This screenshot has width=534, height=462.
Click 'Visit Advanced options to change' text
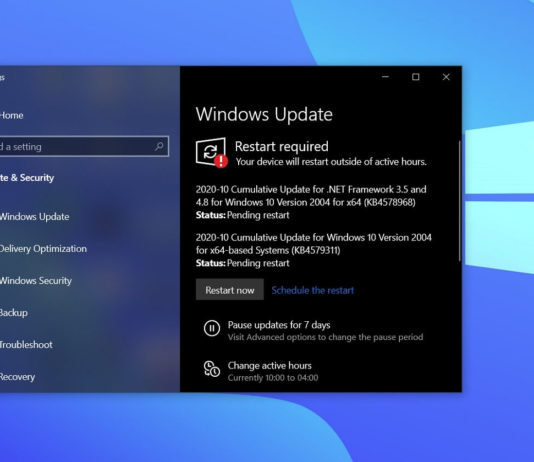pos(325,337)
